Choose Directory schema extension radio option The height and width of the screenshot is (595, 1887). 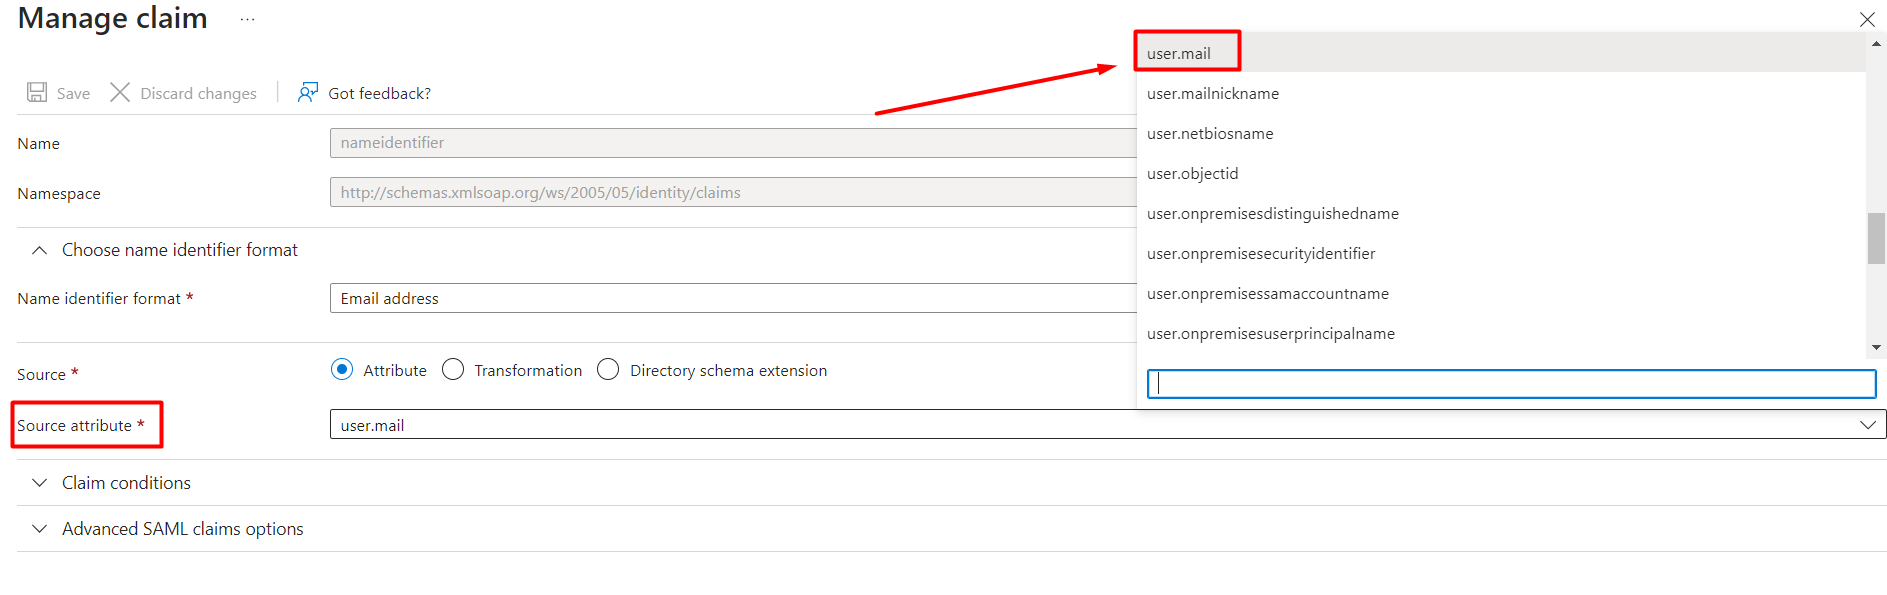tap(608, 370)
